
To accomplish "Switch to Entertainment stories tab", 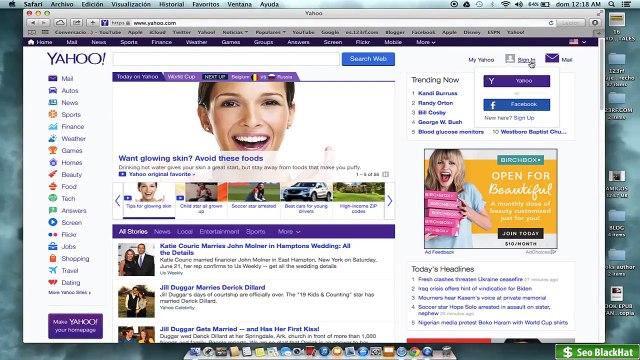I will coord(219,231).
